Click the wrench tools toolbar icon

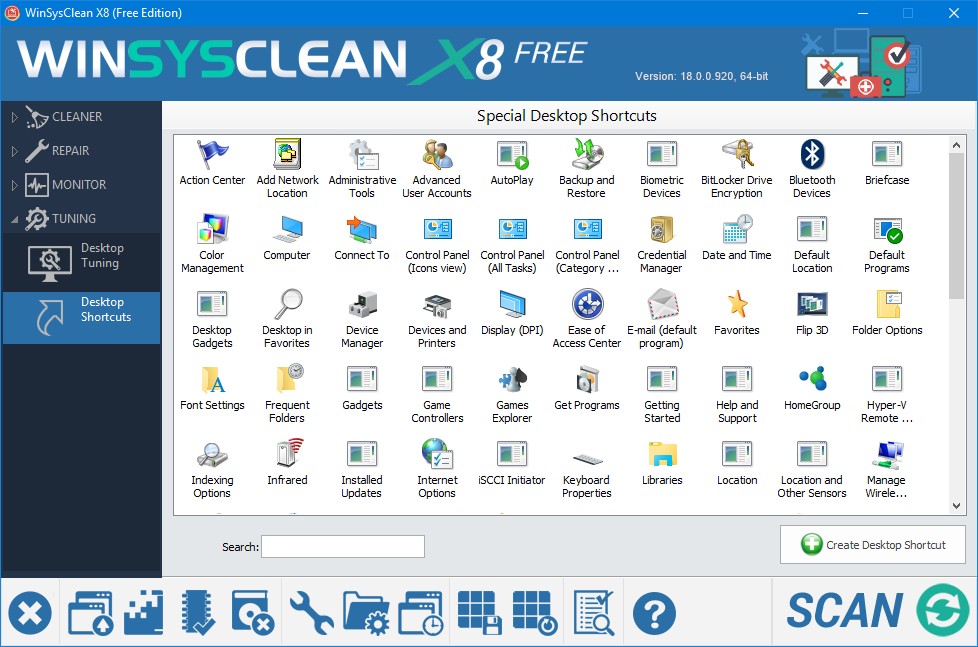(311, 613)
